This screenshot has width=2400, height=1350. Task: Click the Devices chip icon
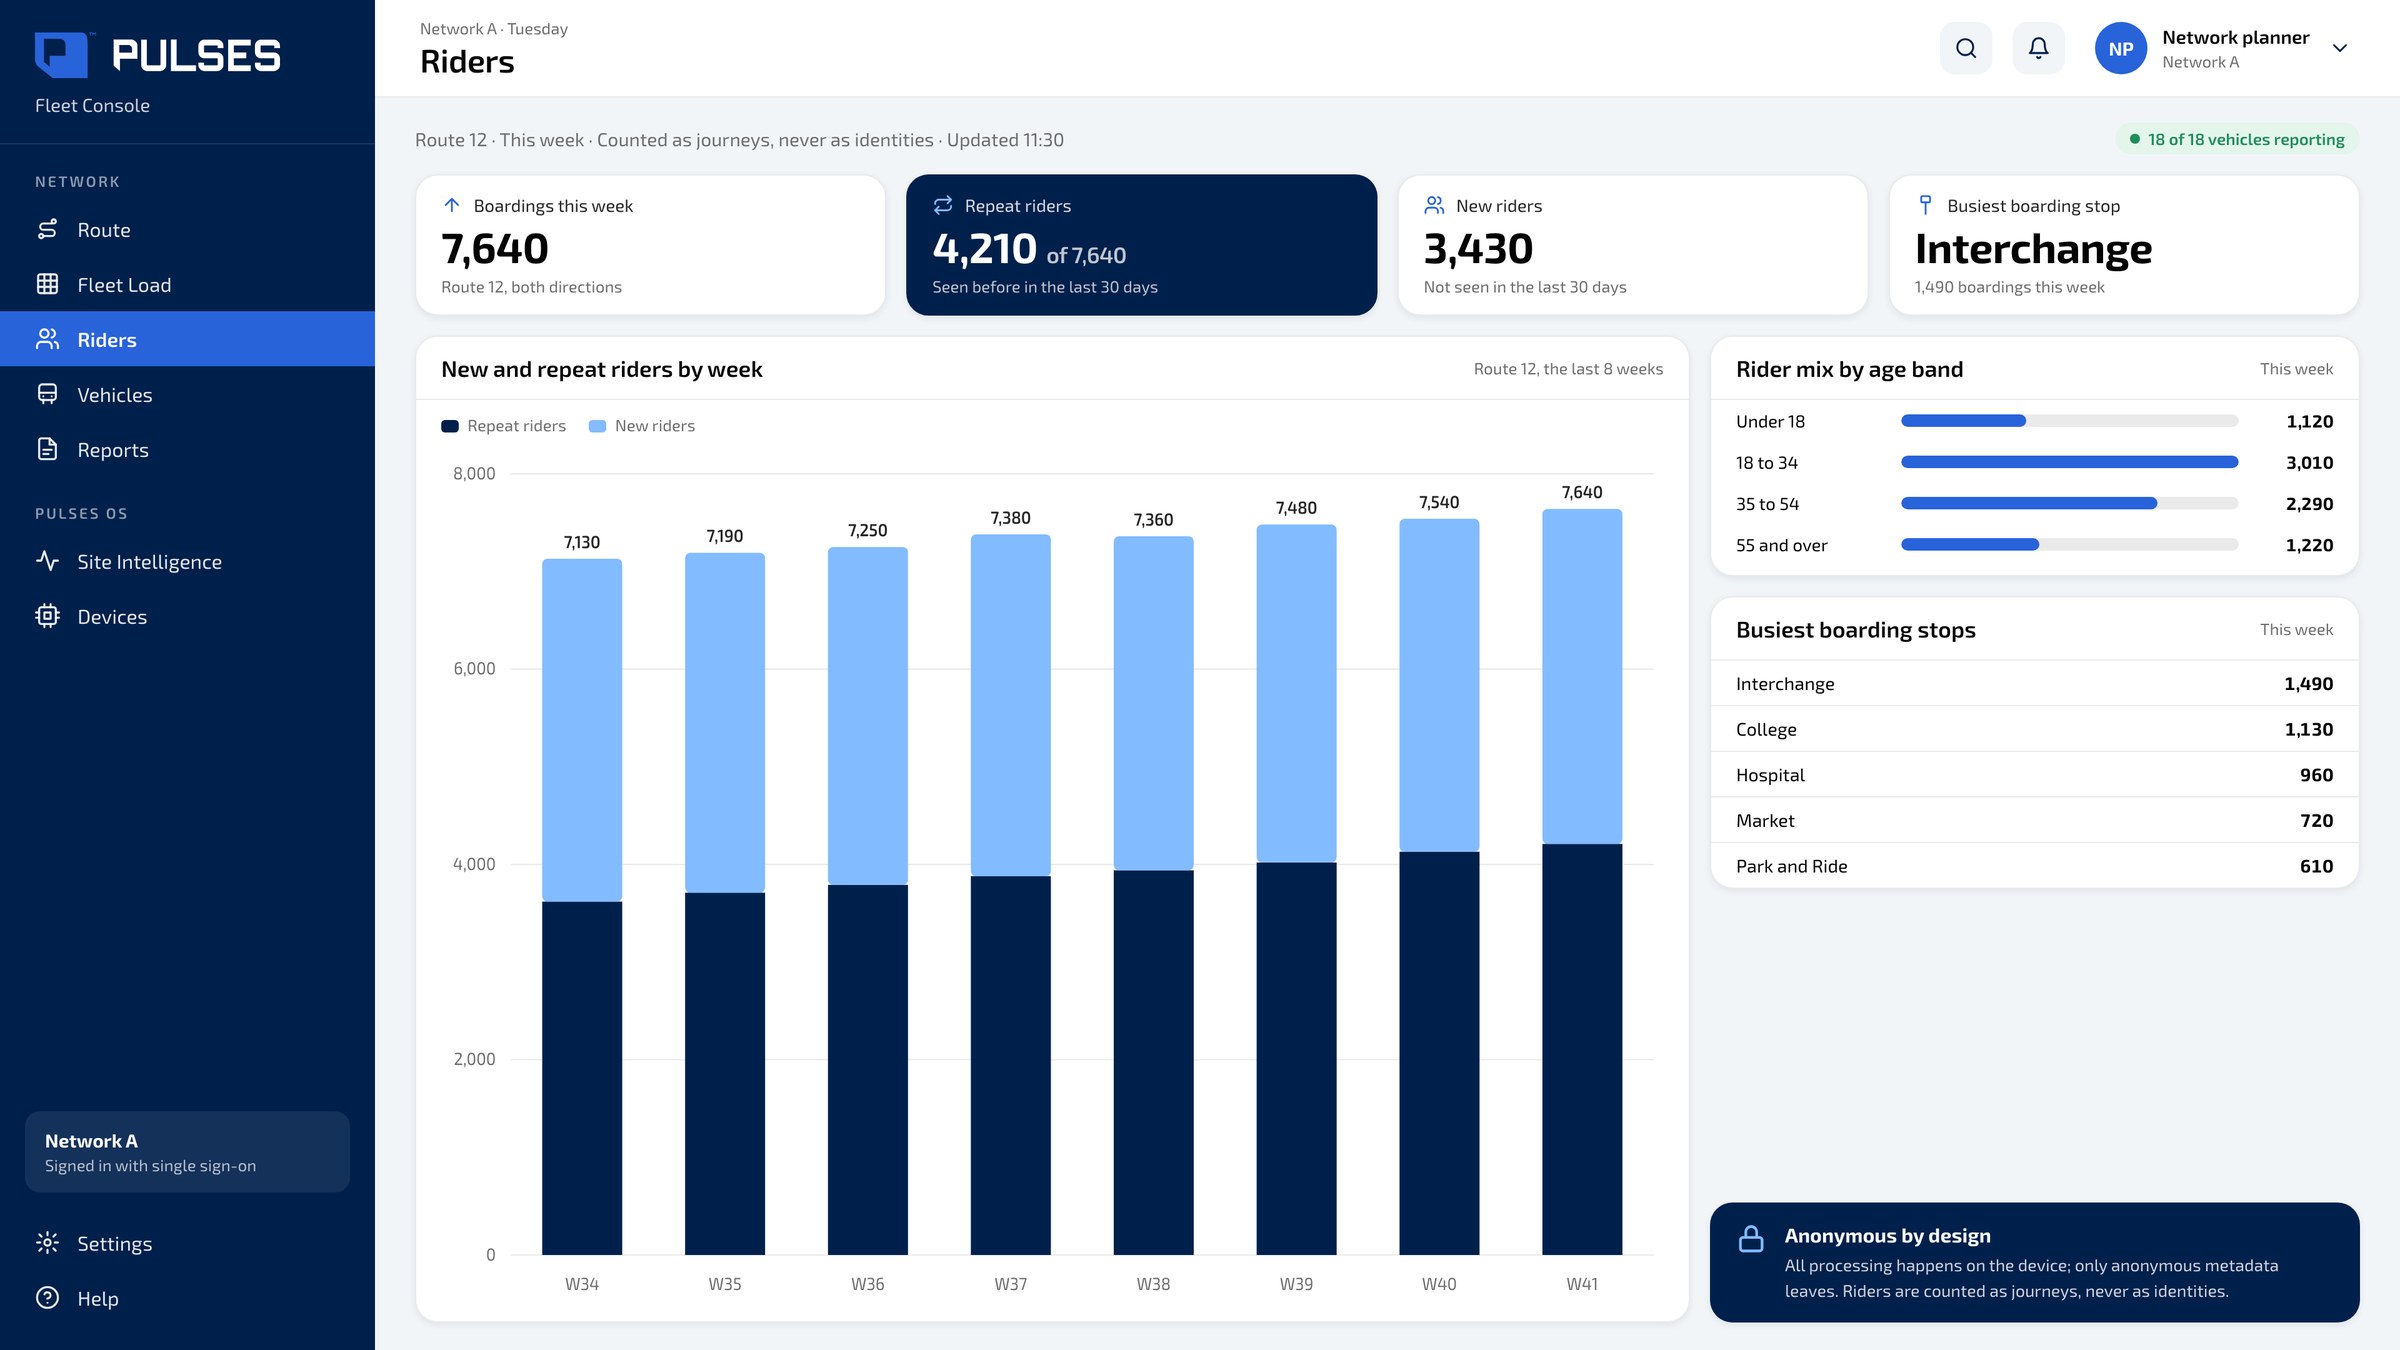coord(47,617)
